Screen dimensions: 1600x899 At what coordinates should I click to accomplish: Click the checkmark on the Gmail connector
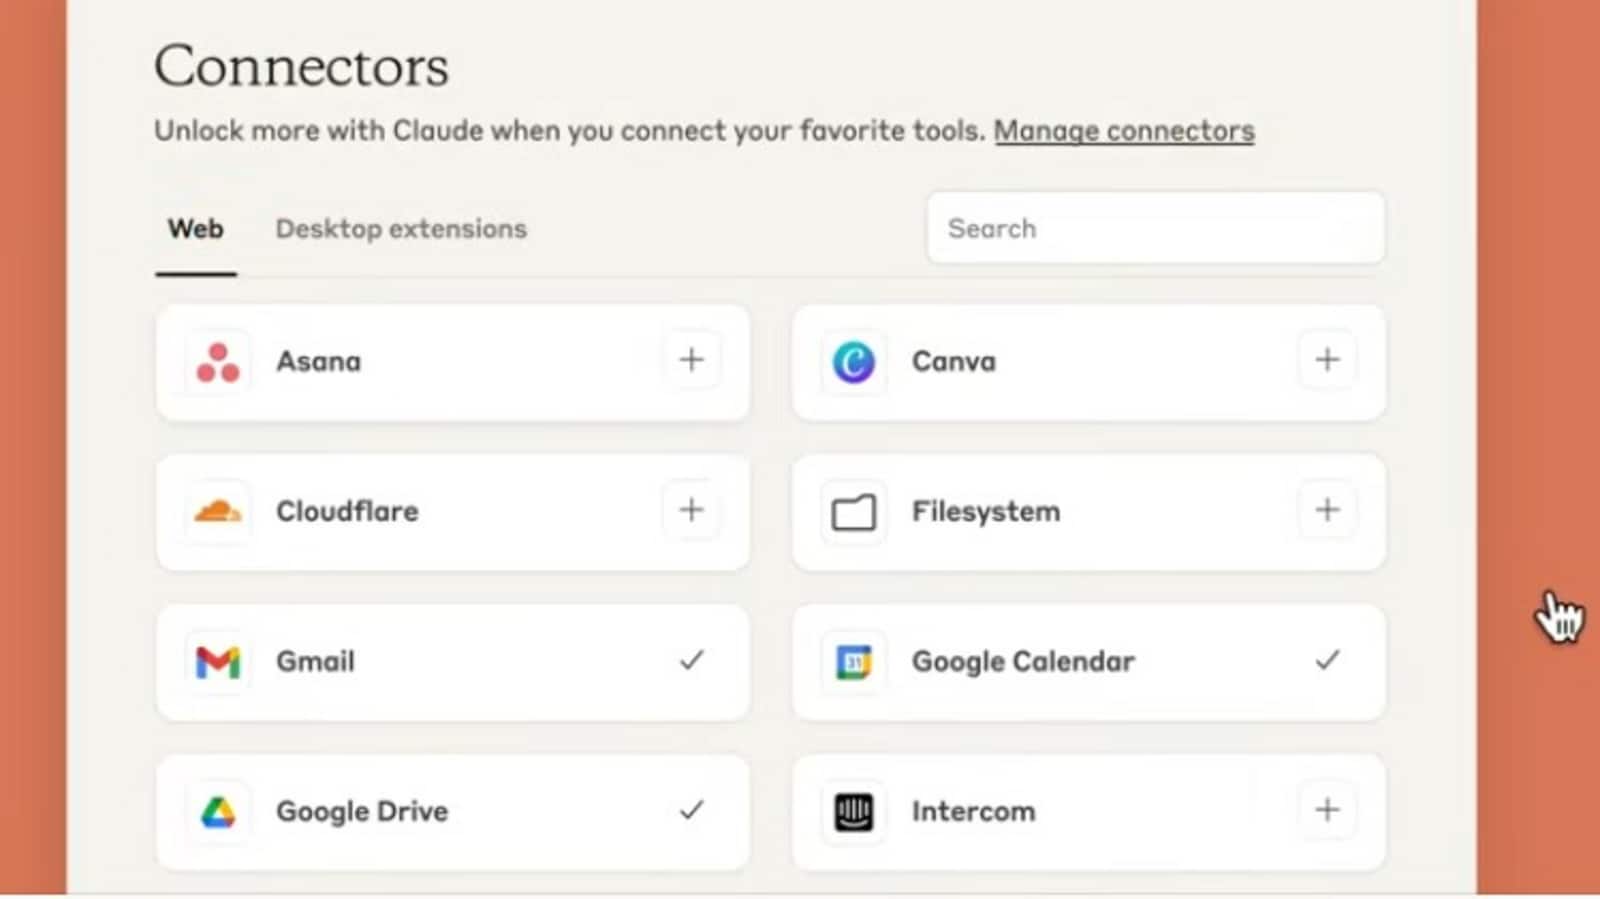coord(691,659)
